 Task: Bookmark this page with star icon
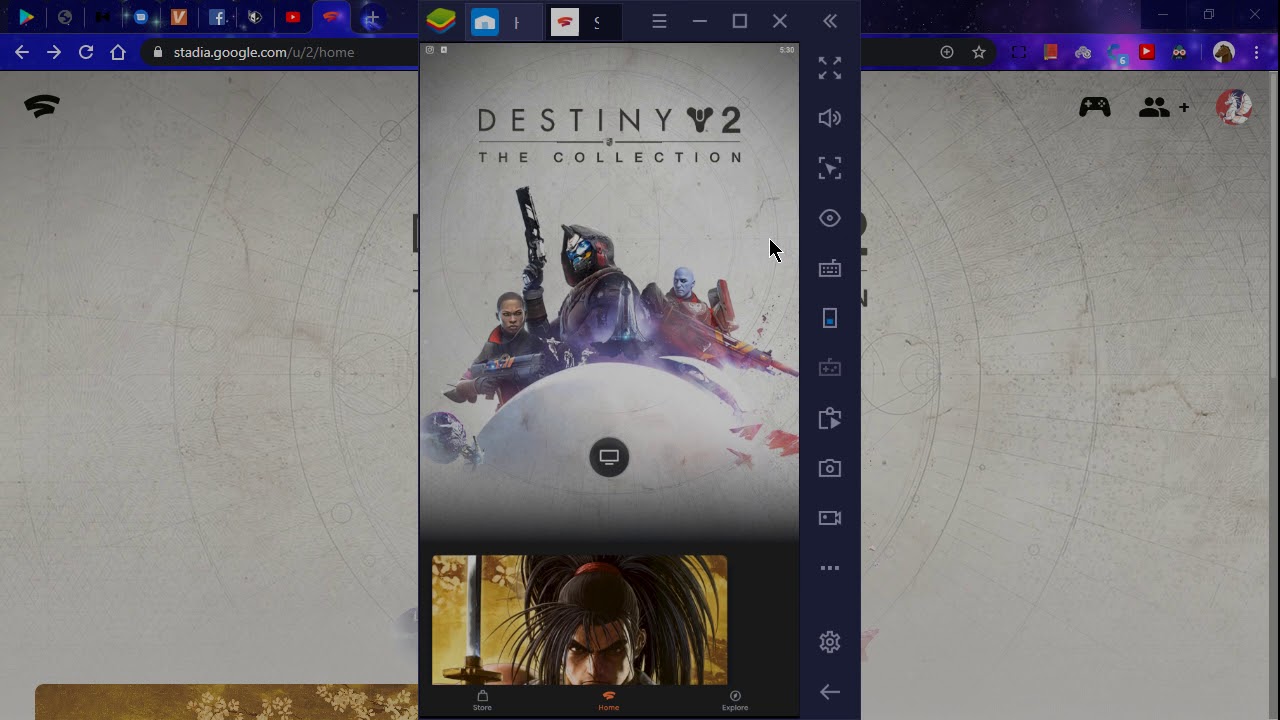[x=979, y=52]
